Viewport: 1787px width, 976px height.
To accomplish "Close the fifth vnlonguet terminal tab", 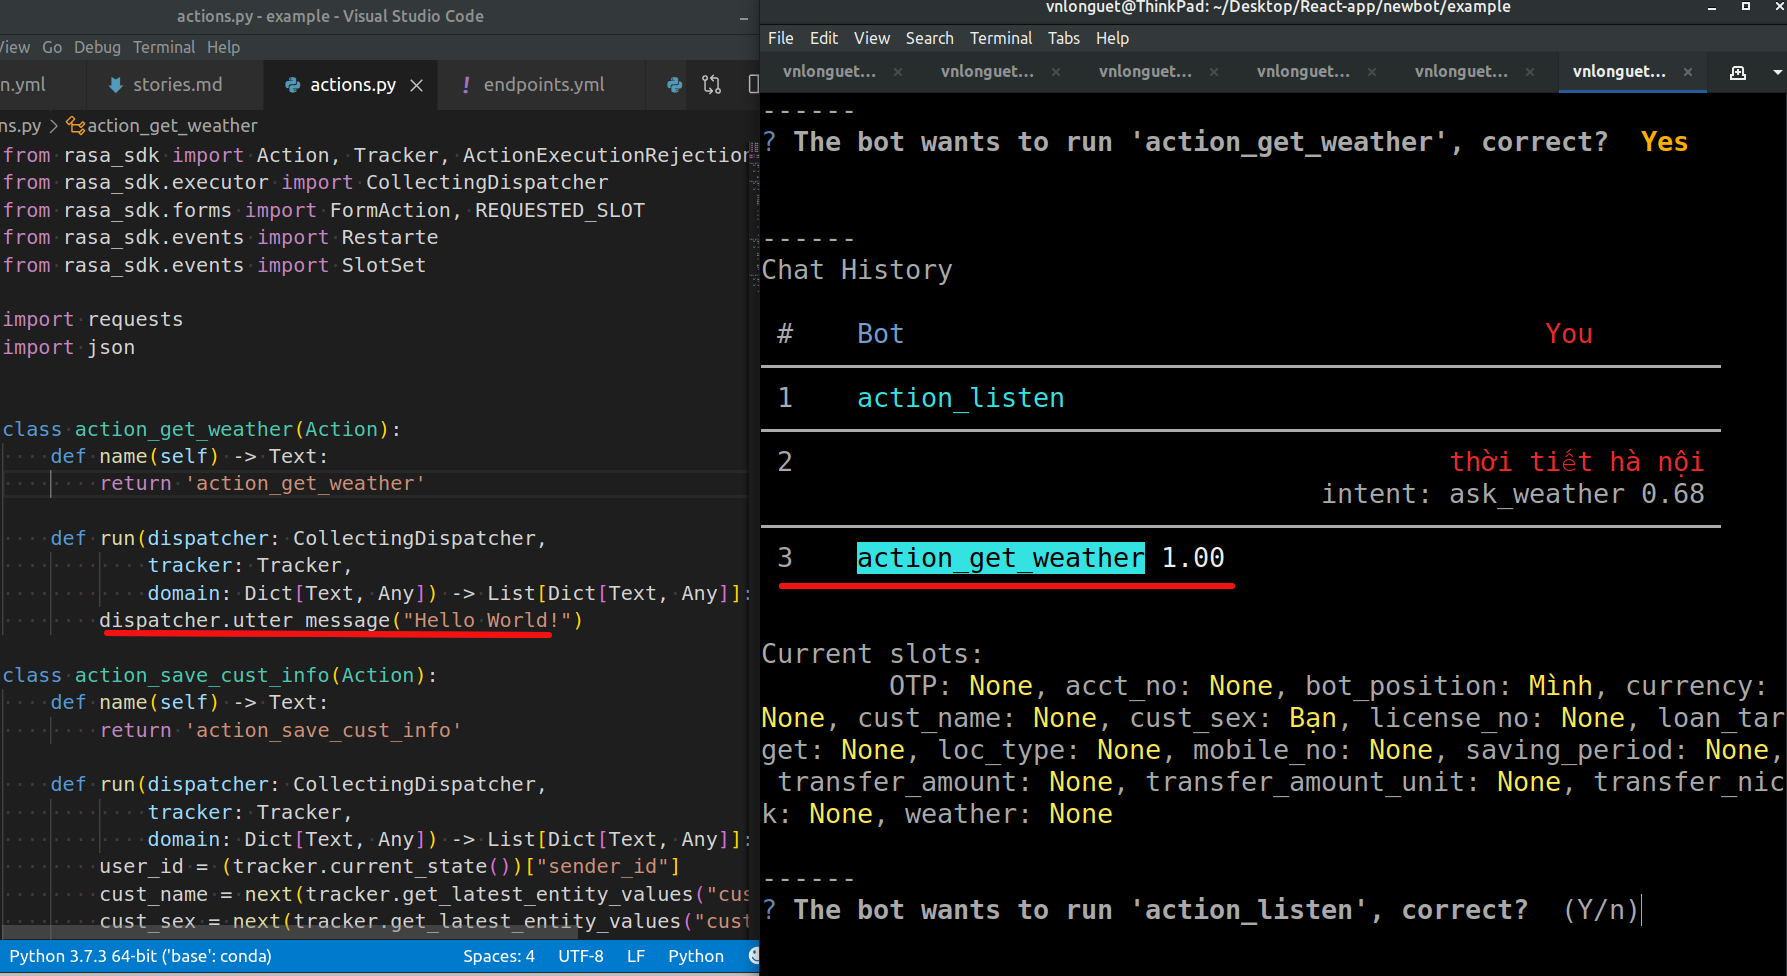I will click(1530, 72).
